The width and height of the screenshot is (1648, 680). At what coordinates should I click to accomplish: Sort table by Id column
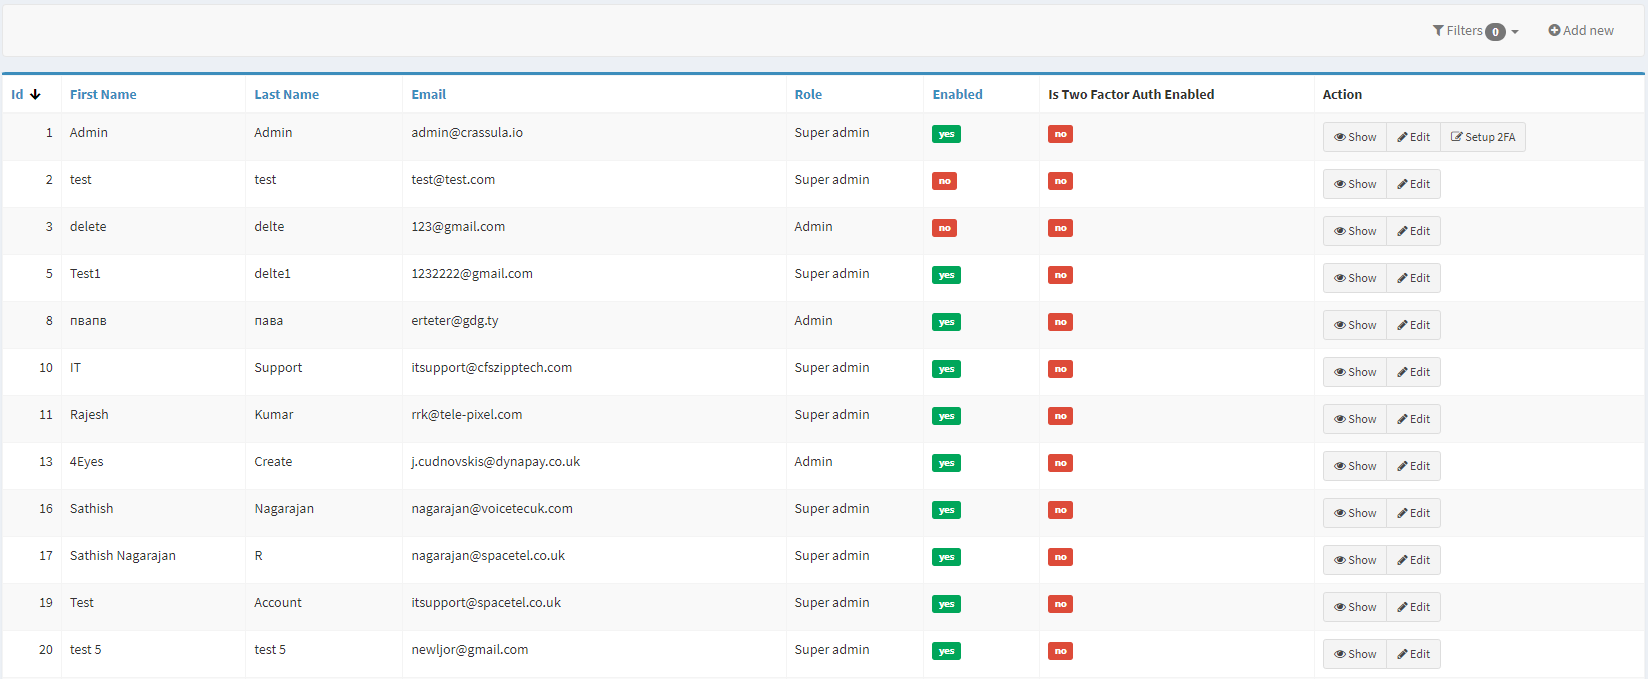point(18,95)
